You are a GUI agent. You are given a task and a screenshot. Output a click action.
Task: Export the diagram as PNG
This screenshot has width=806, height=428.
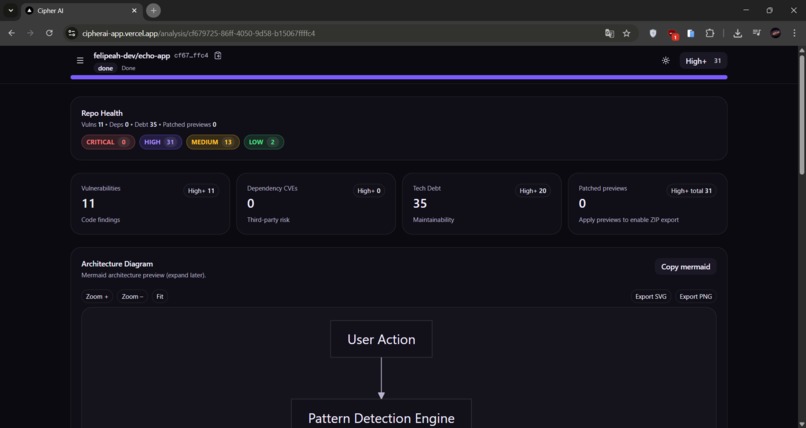point(695,296)
